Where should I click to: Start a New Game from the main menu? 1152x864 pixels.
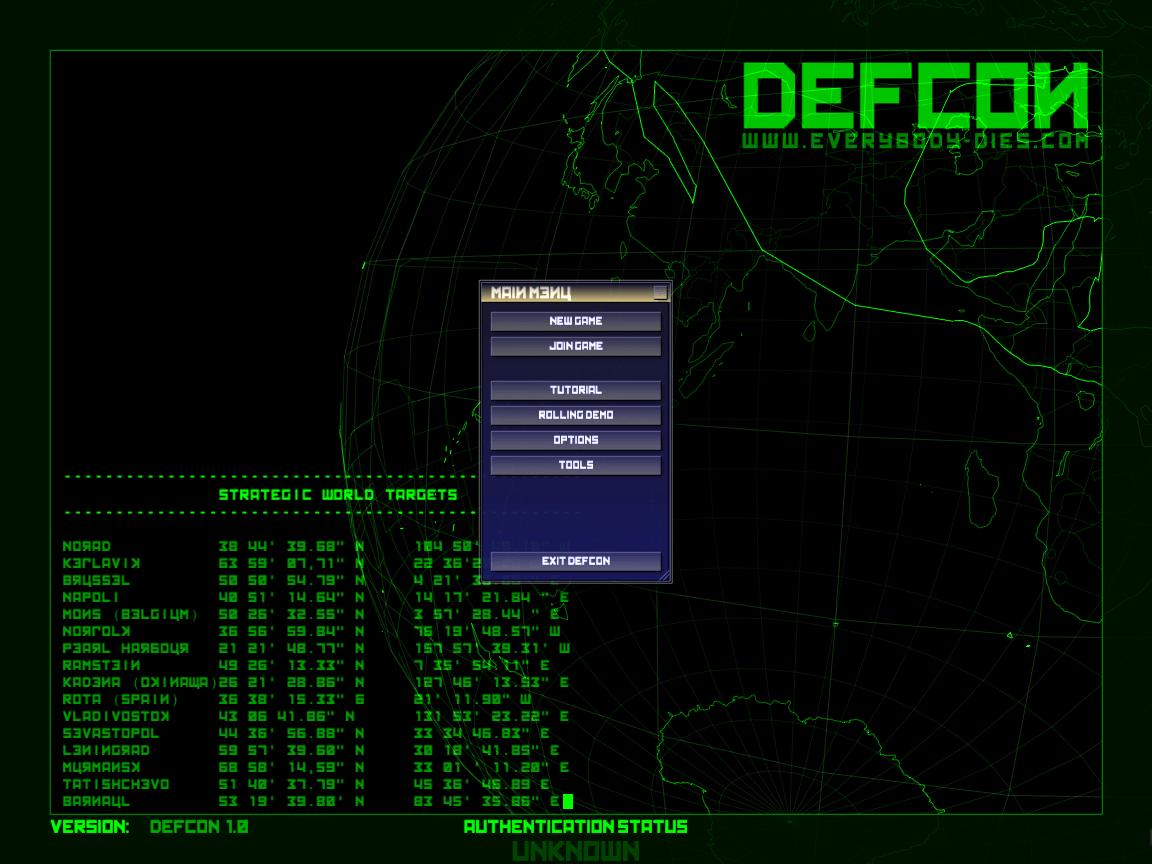tap(575, 321)
